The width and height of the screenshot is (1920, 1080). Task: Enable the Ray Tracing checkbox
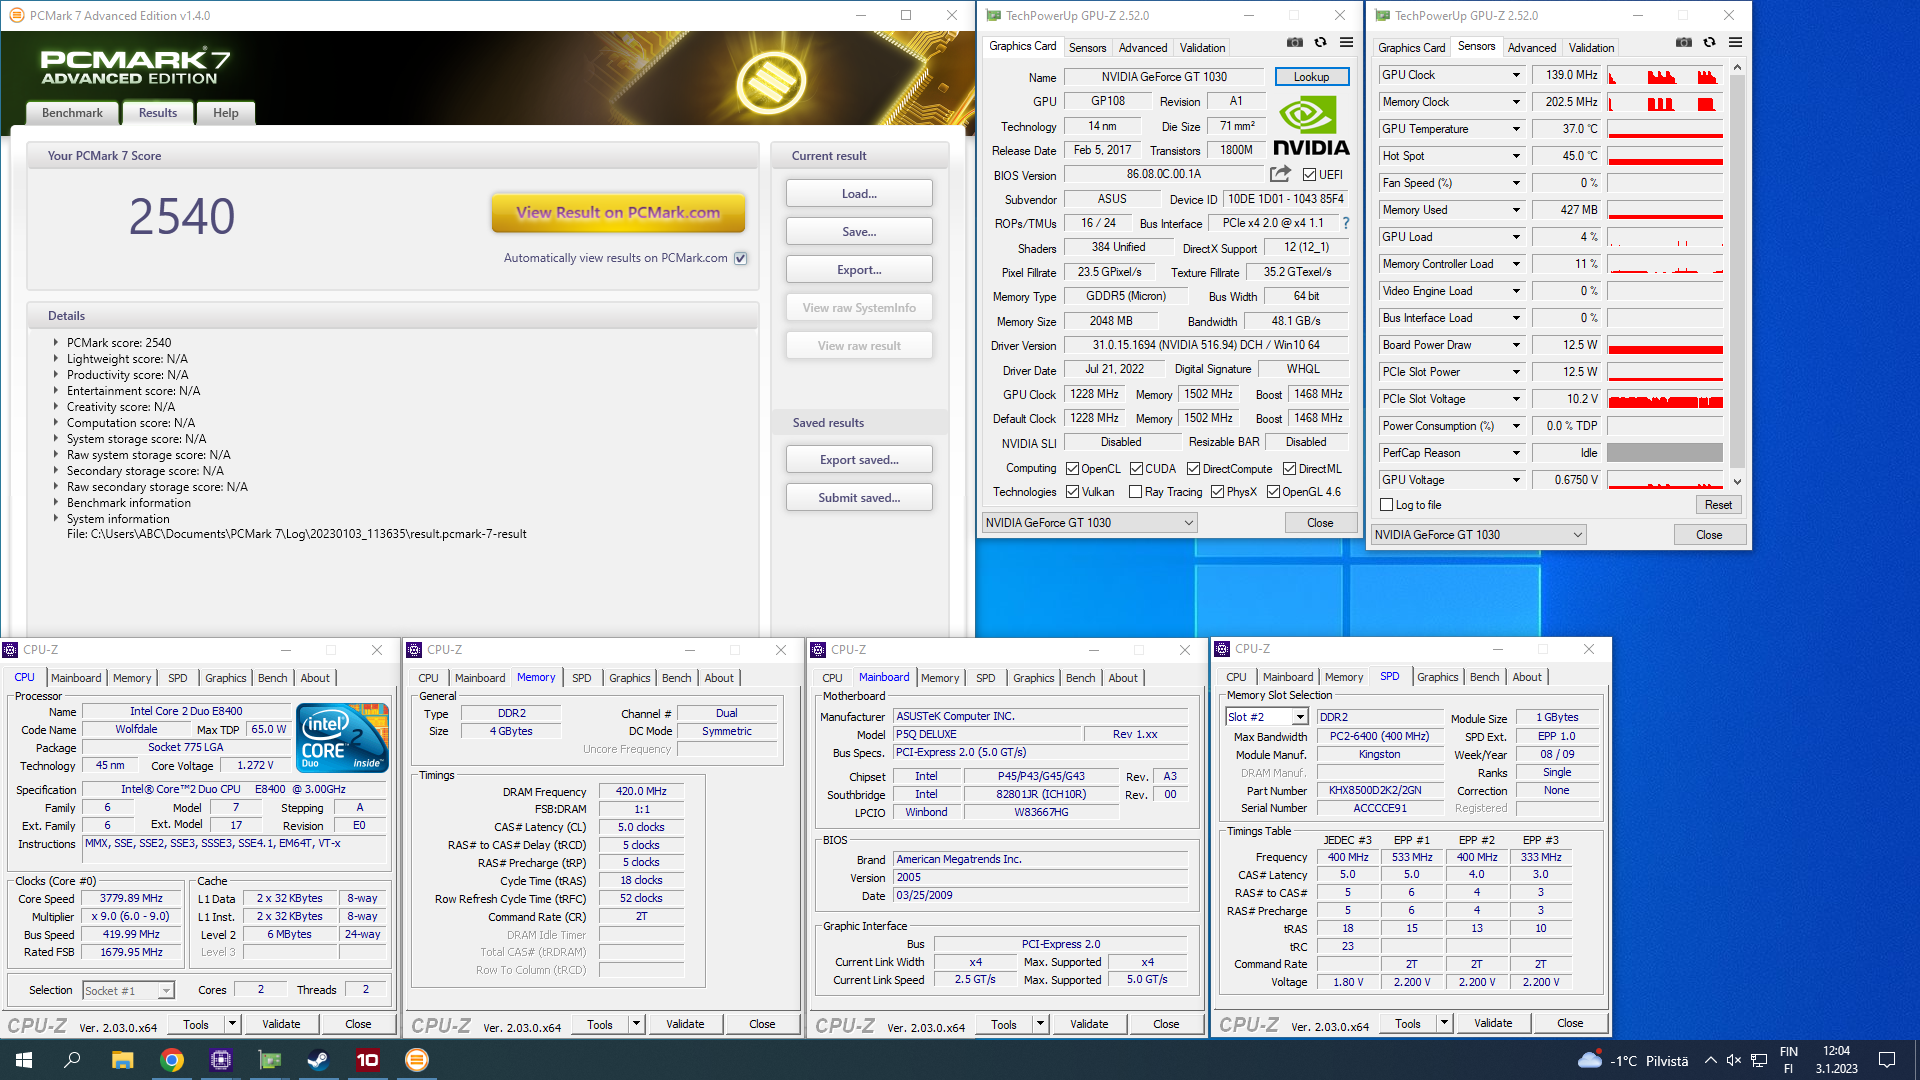[1135, 492]
